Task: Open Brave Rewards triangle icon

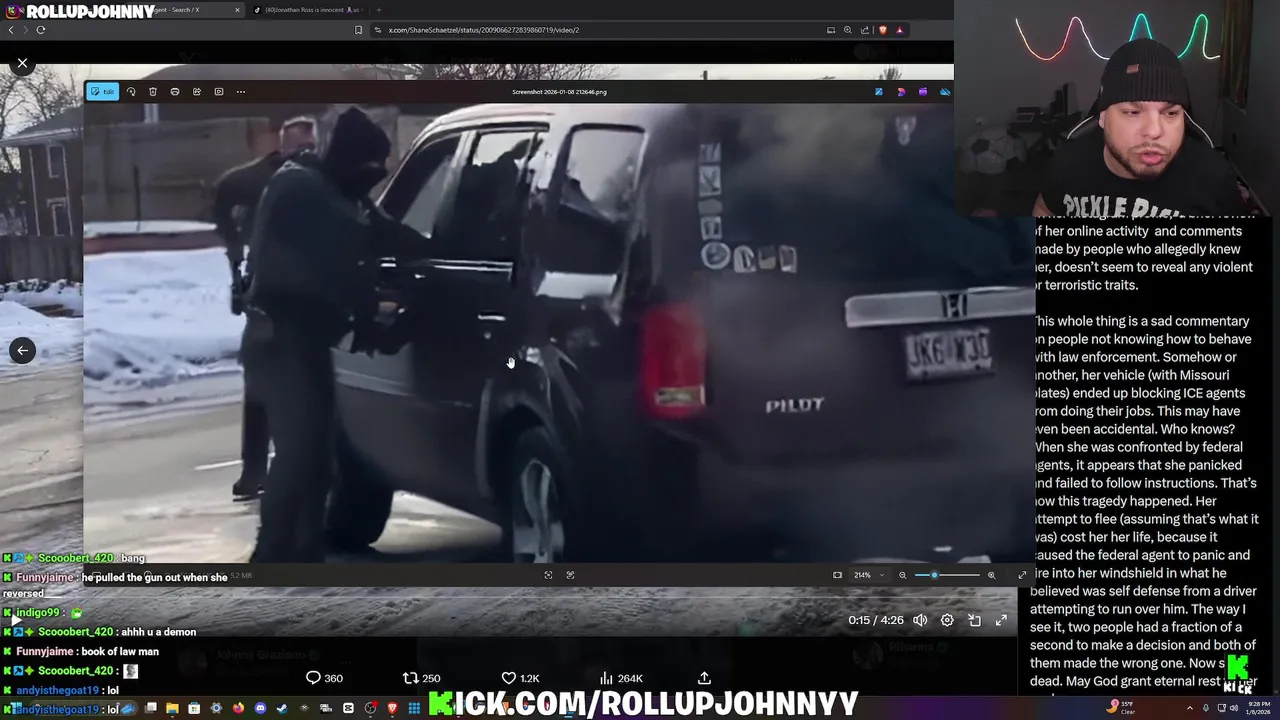Action: coord(899,30)
